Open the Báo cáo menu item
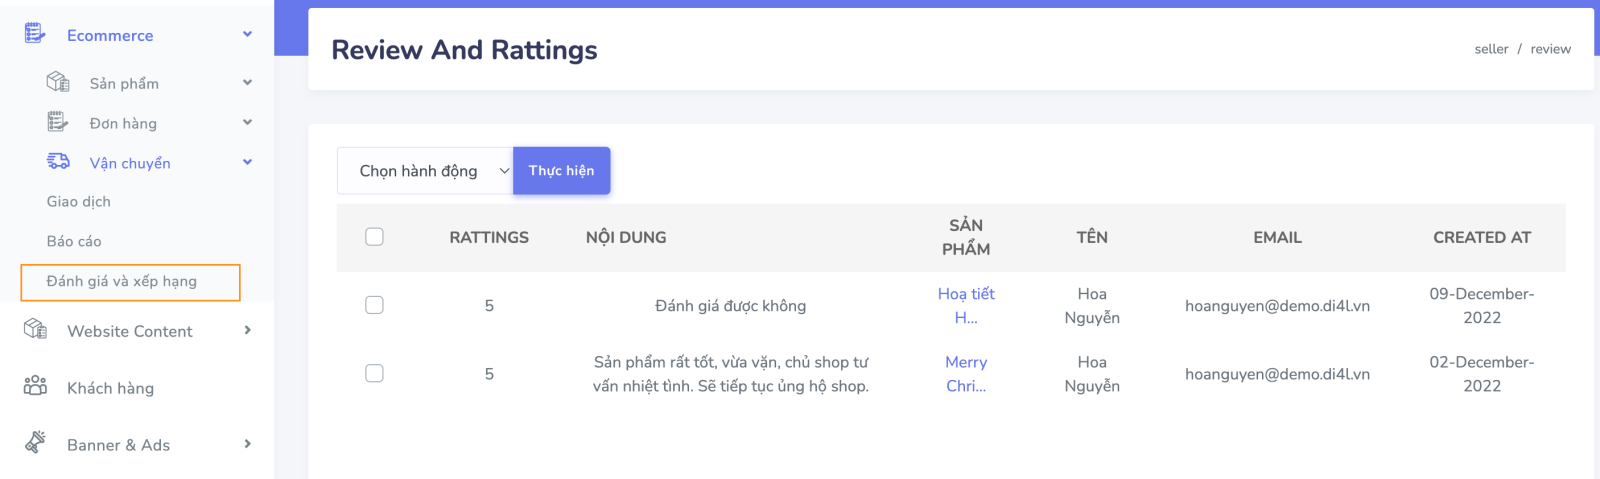The image size is (1600, 479). [x=74, y=242]
